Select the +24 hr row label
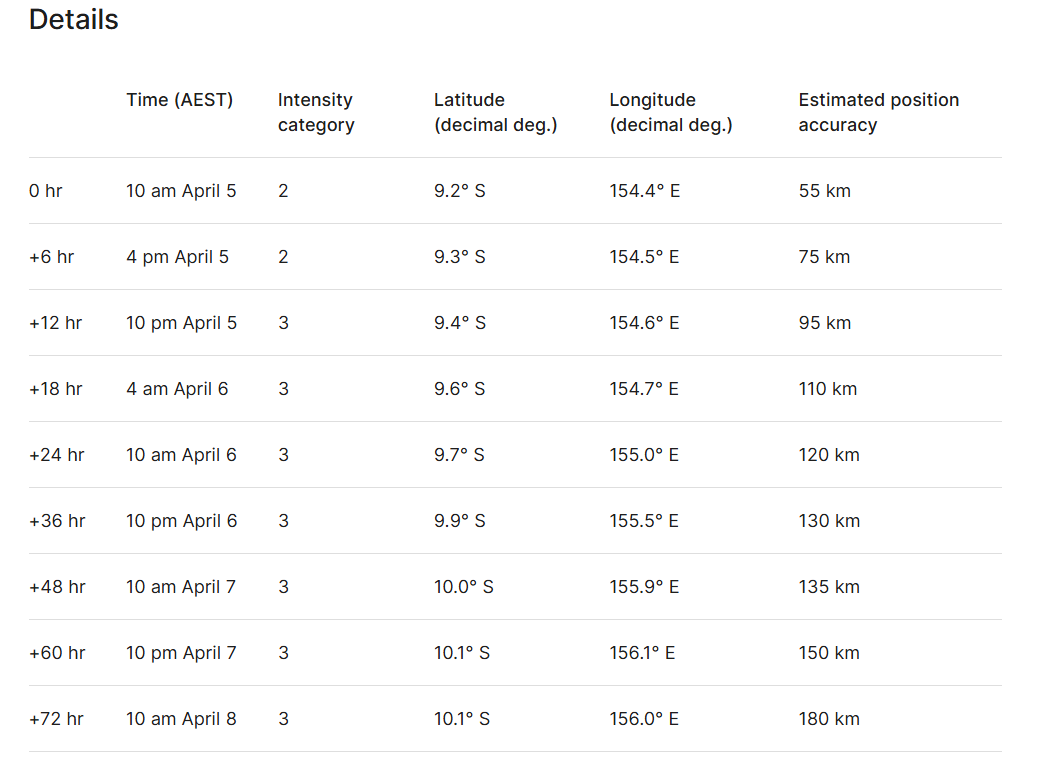Screen dimensions: 1037x772 click(57, 455)
